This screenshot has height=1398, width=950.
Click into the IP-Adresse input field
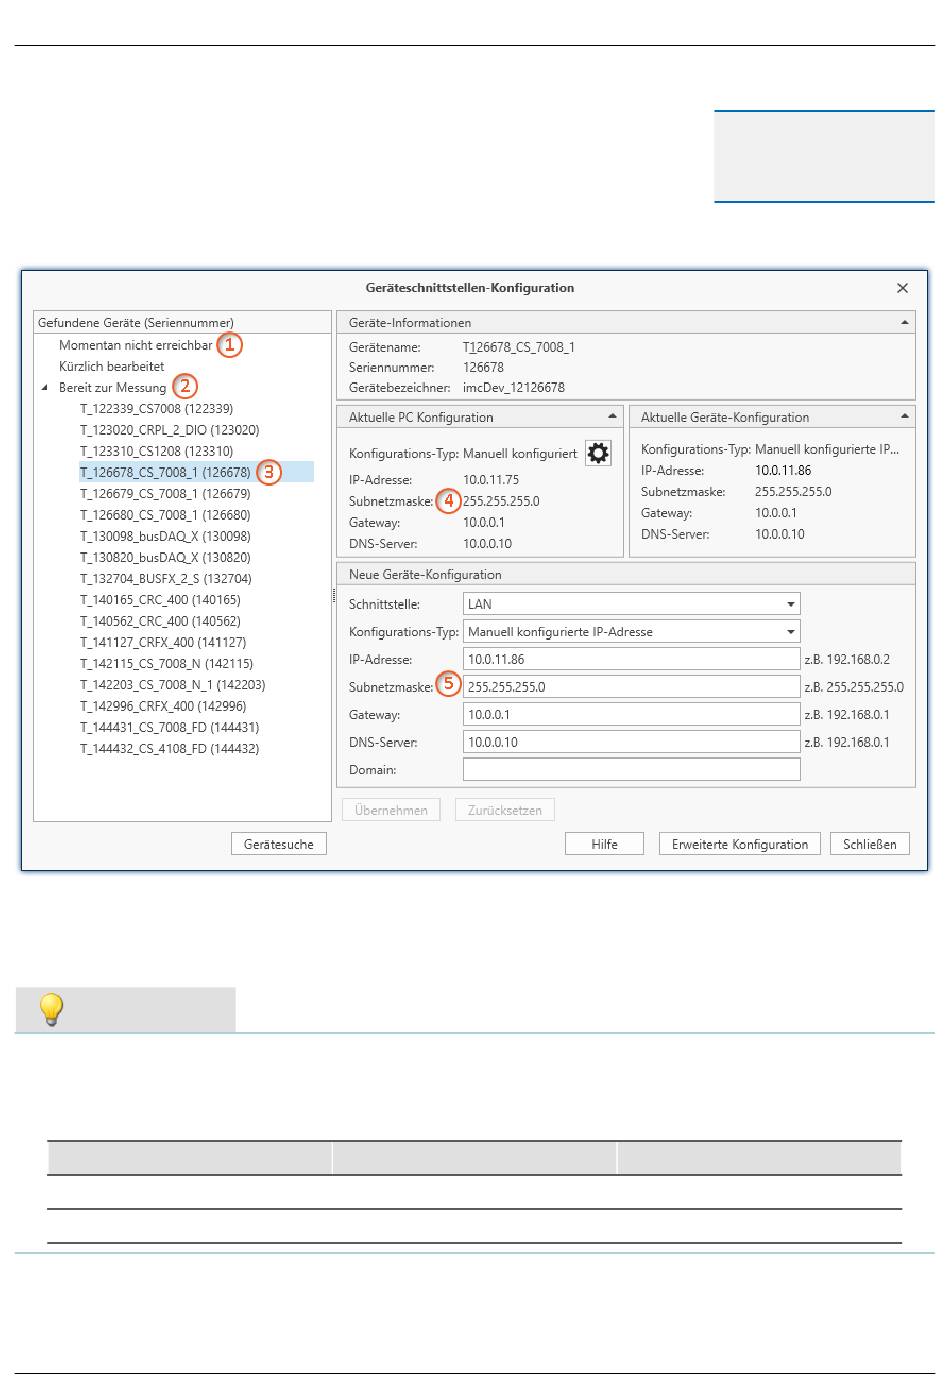coord(631,660)
